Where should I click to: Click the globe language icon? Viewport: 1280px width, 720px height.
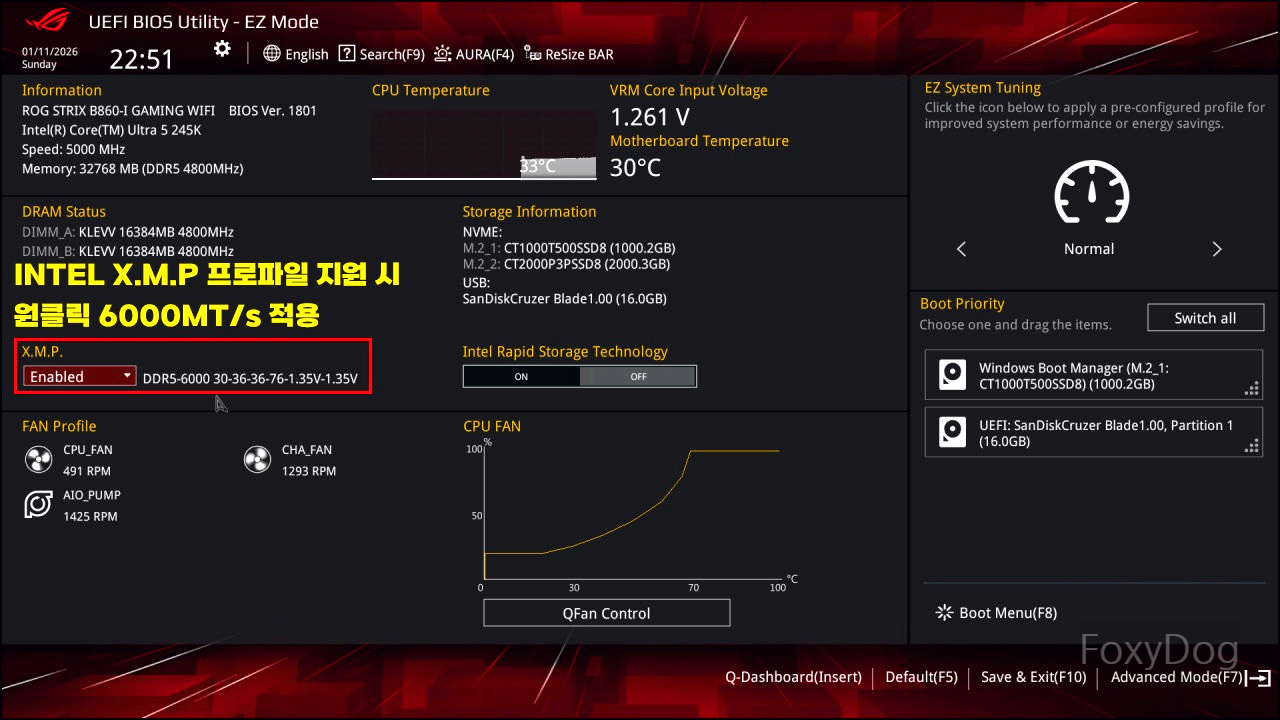point(272,54)
